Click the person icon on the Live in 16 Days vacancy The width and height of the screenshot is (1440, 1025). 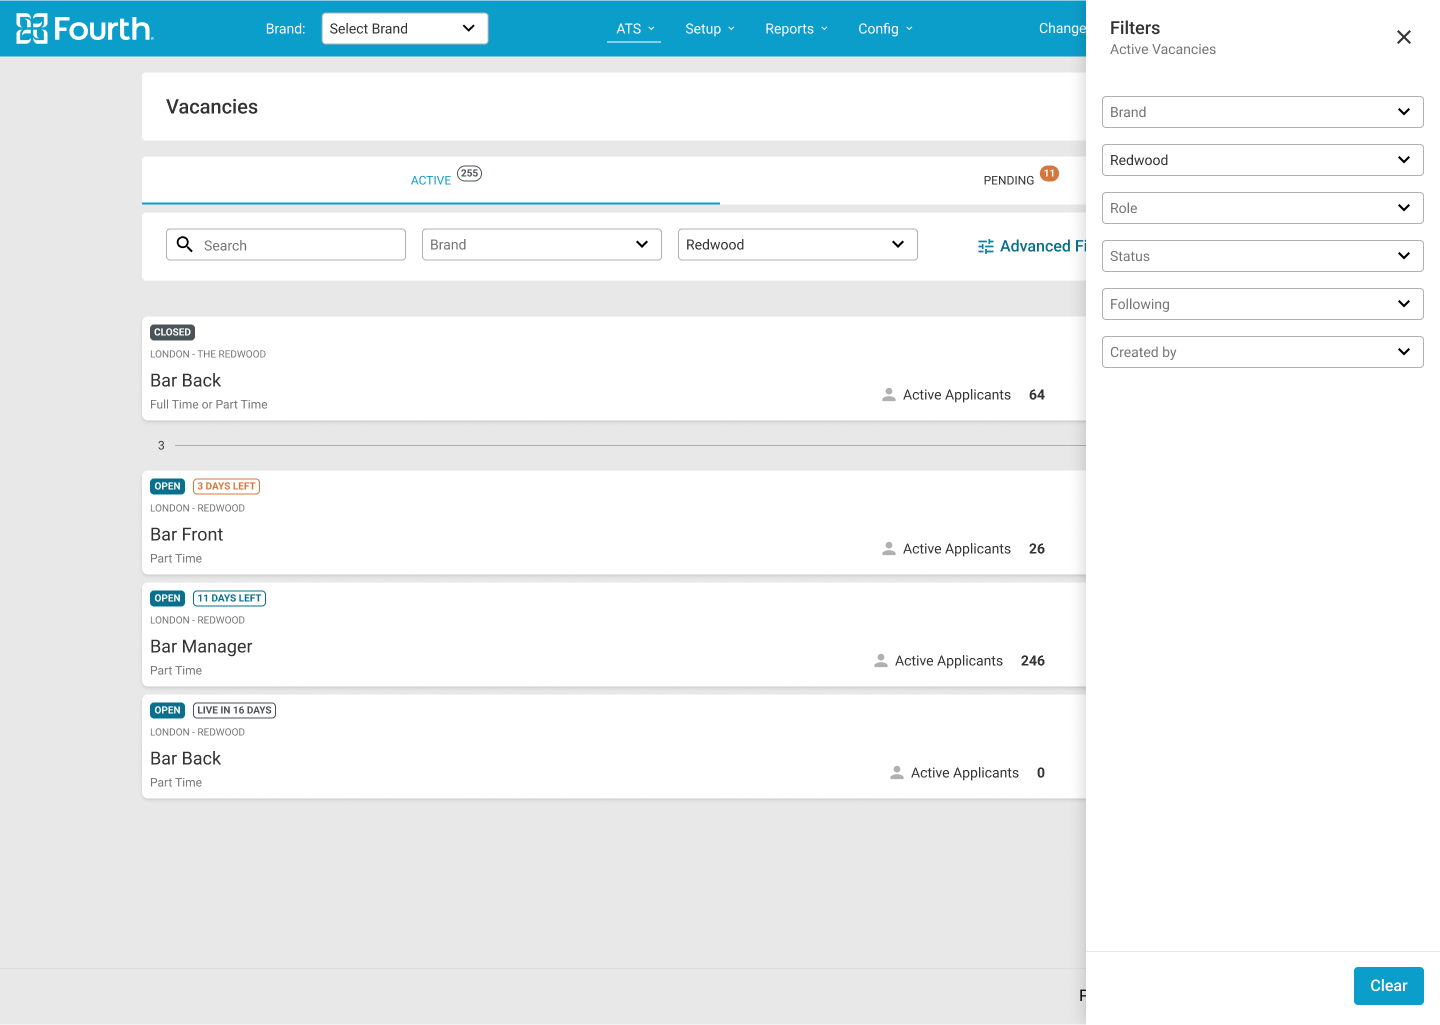point(895,772)
